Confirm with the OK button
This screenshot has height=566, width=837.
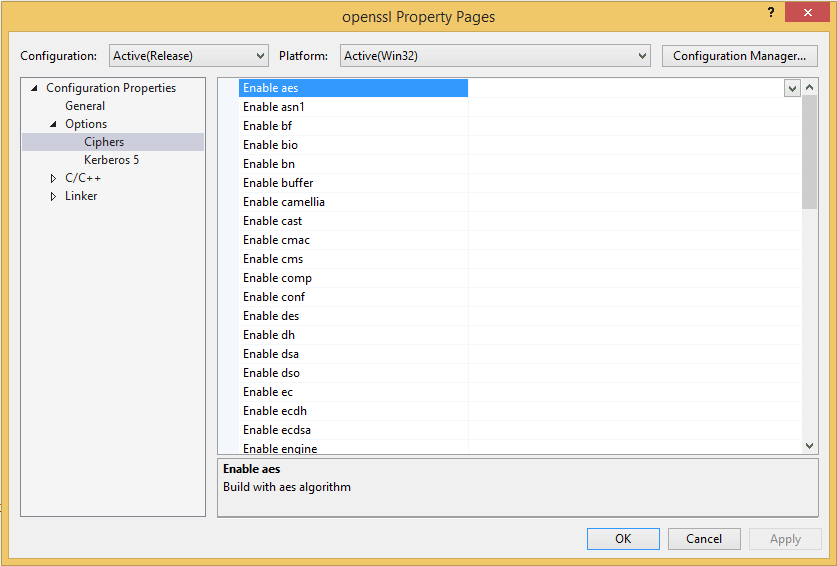tap(623, 539)
